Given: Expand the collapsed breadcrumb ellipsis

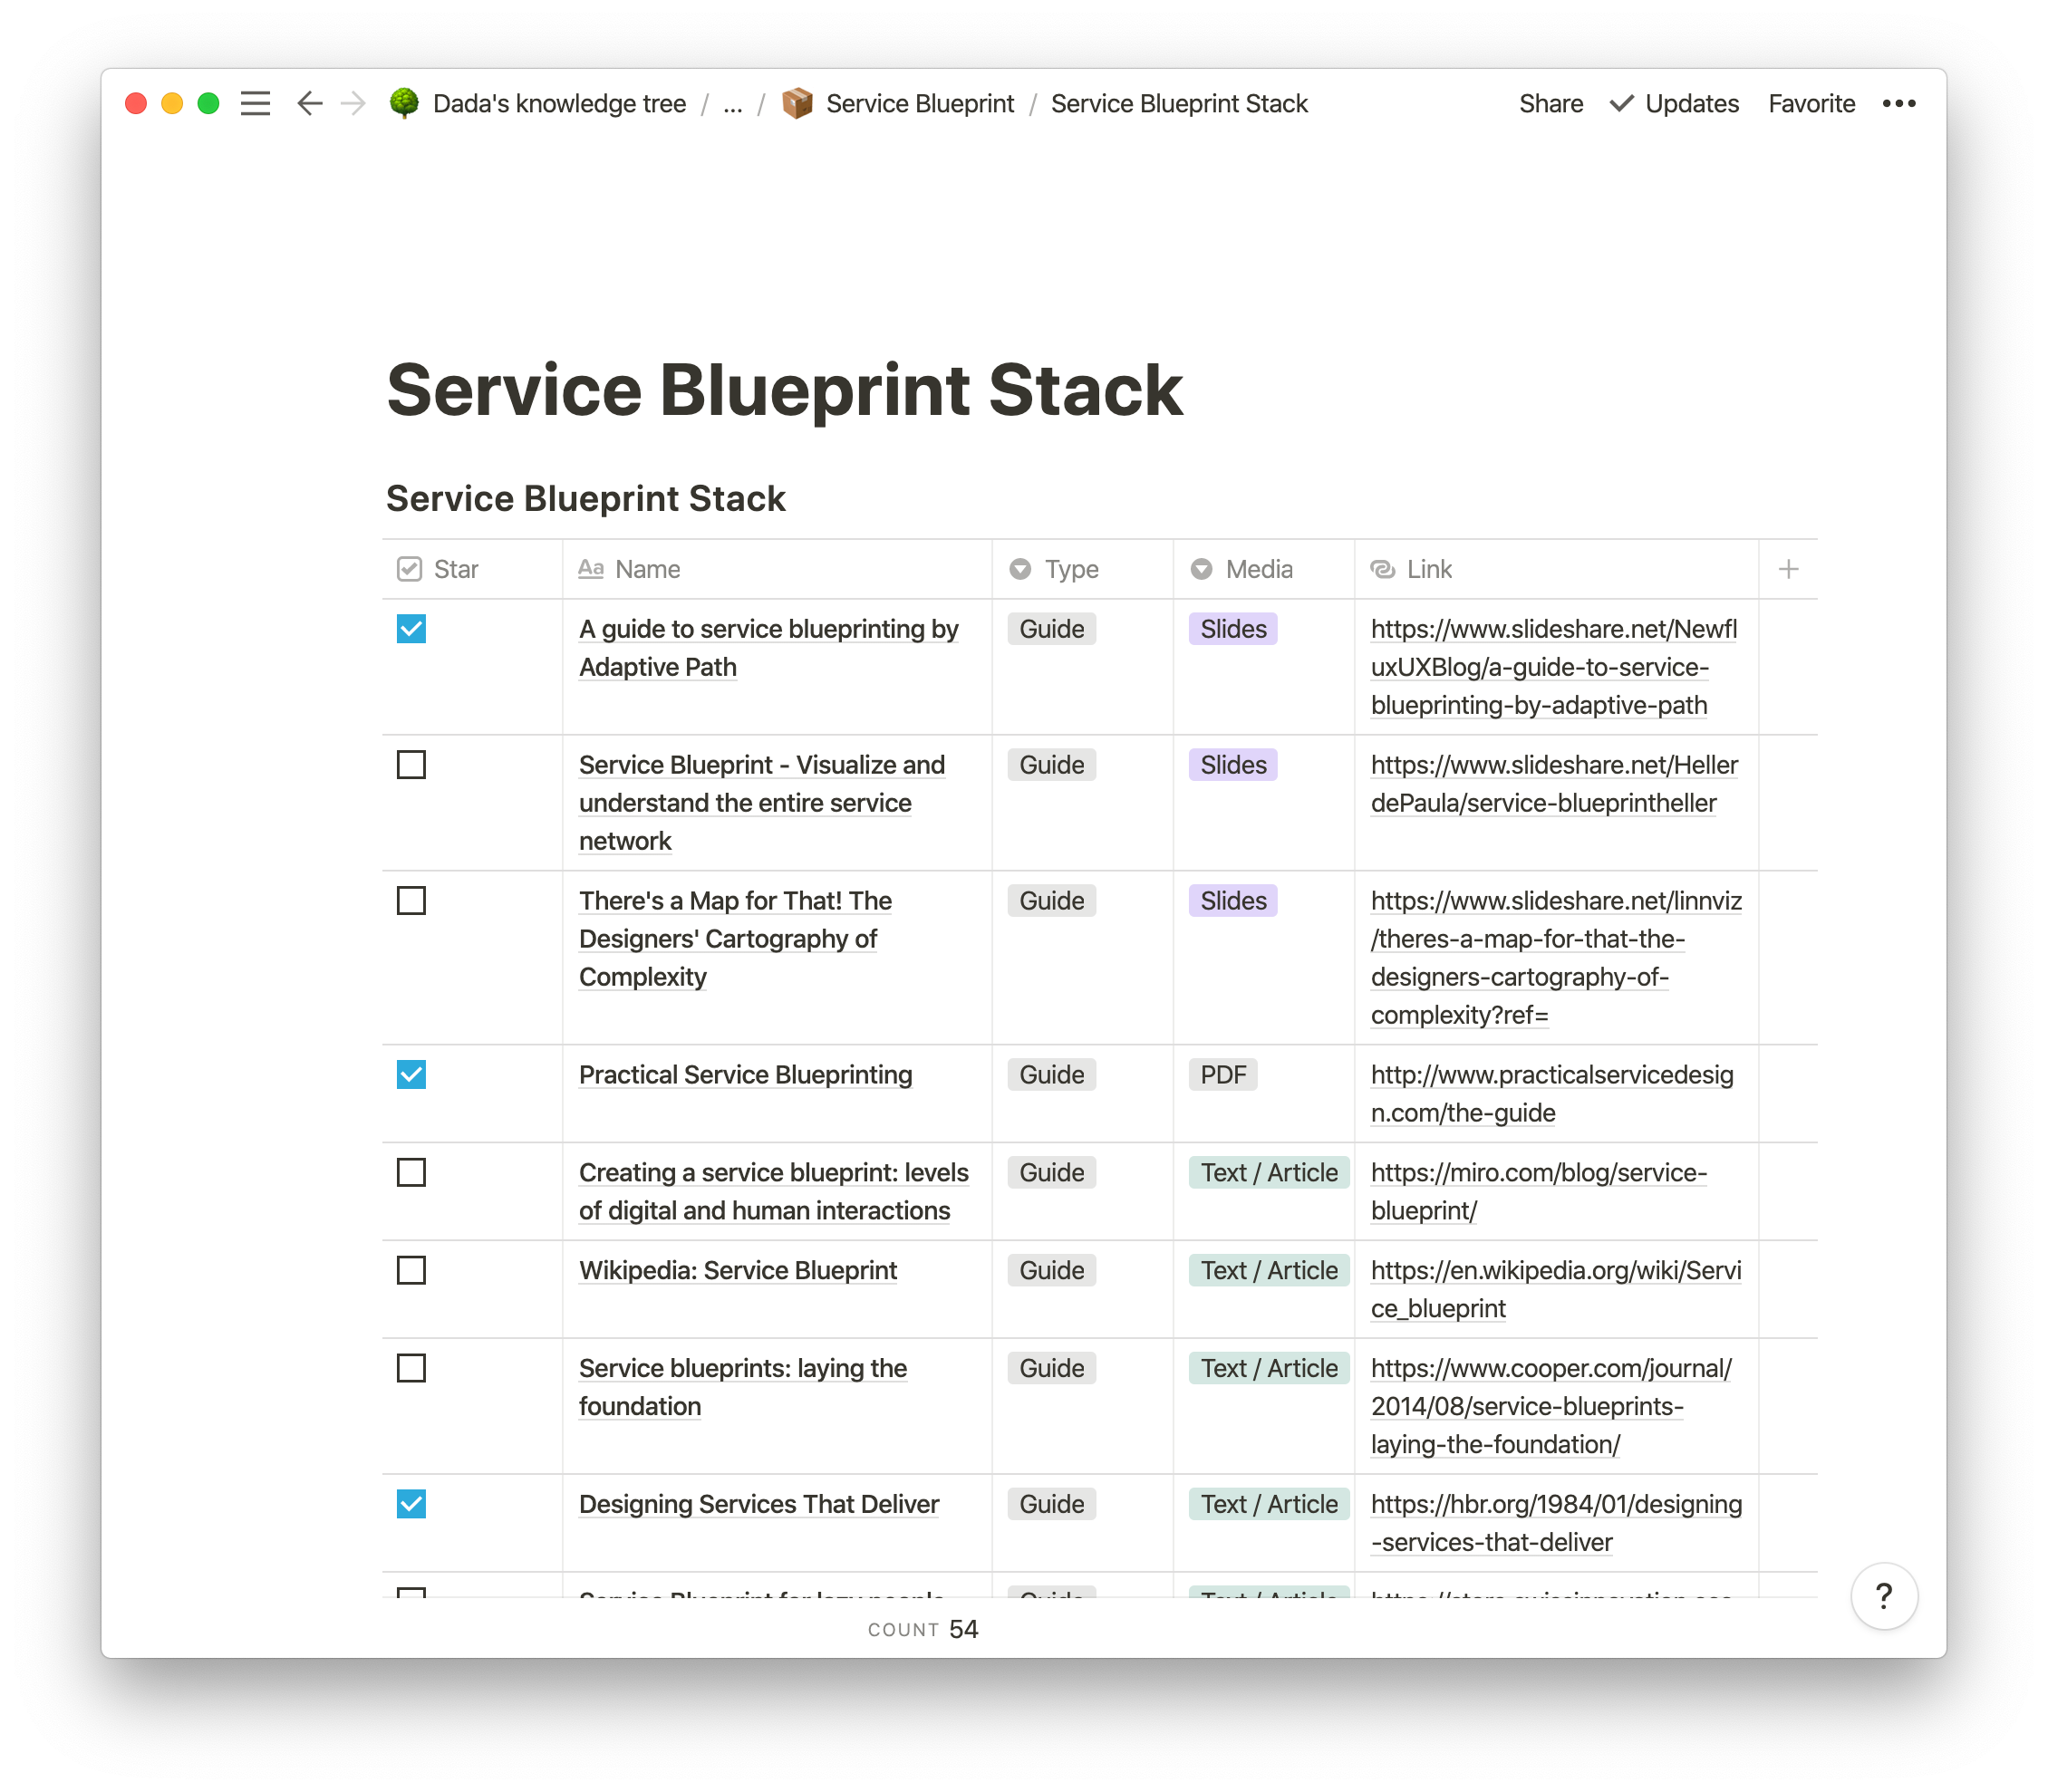Looking at the screenshot, I should coord(733,103).
